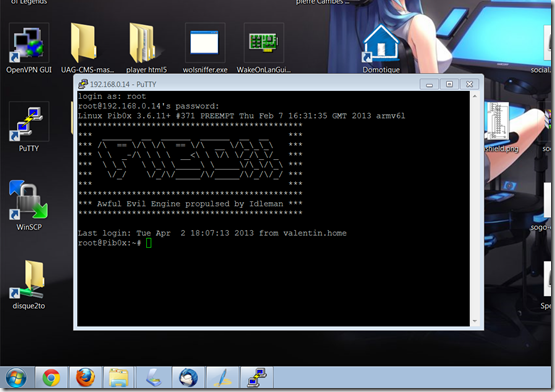
Task: Open the PuTTY window system menu icon
Action: 83,84
